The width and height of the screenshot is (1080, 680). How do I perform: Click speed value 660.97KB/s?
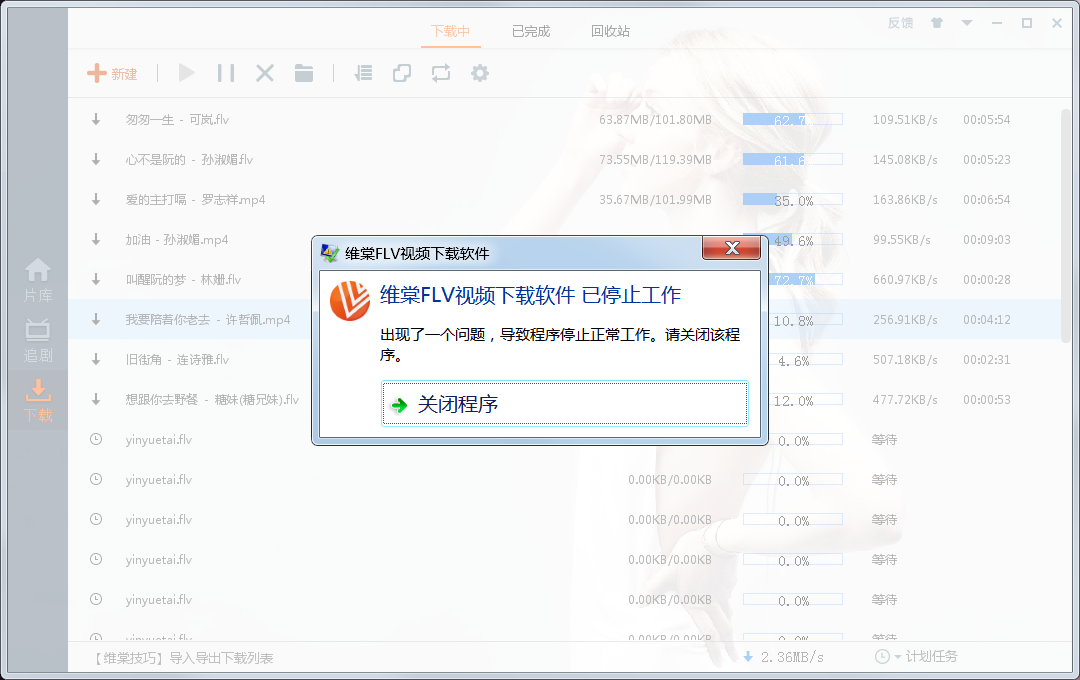(x=905, y=280)
